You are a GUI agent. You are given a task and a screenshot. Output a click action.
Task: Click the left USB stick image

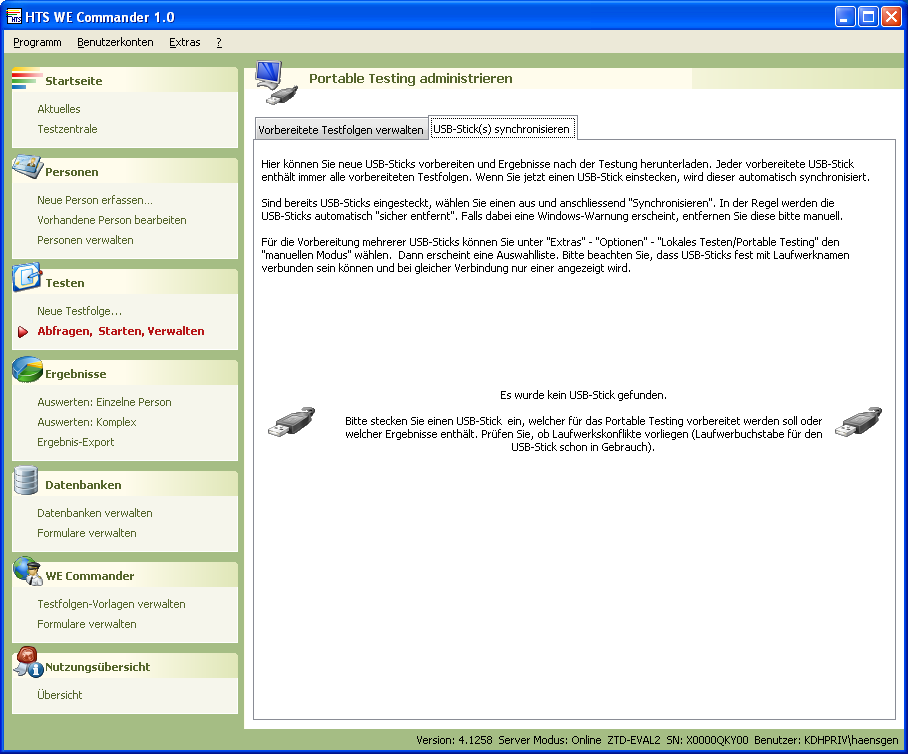pyautogui.click(x=292, y=422)
